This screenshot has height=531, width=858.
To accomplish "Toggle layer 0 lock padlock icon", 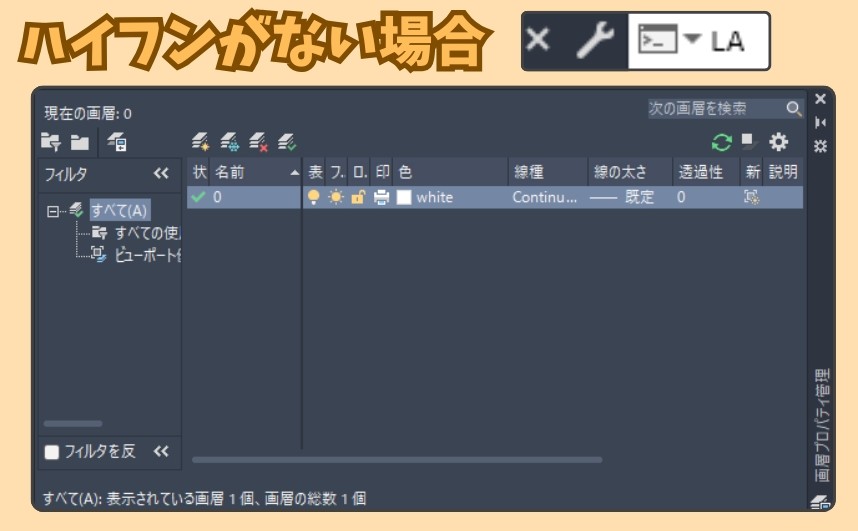I will (358, 197).
